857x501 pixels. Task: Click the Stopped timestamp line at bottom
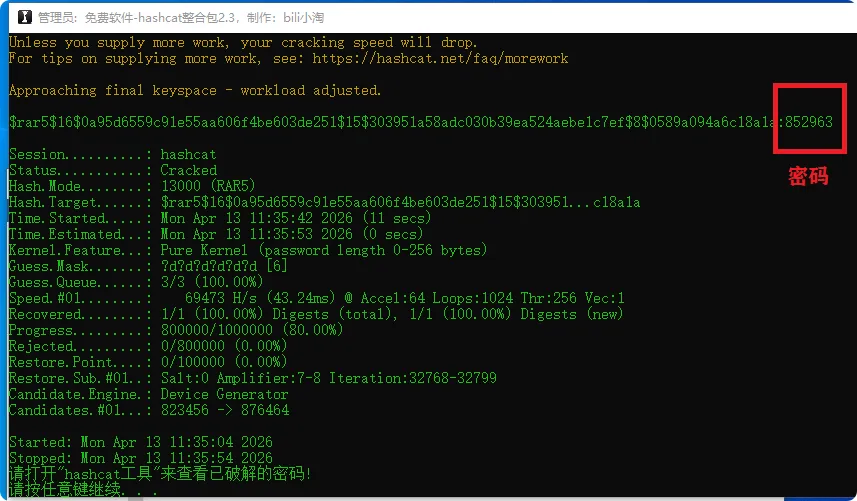(x=140, y=457)
